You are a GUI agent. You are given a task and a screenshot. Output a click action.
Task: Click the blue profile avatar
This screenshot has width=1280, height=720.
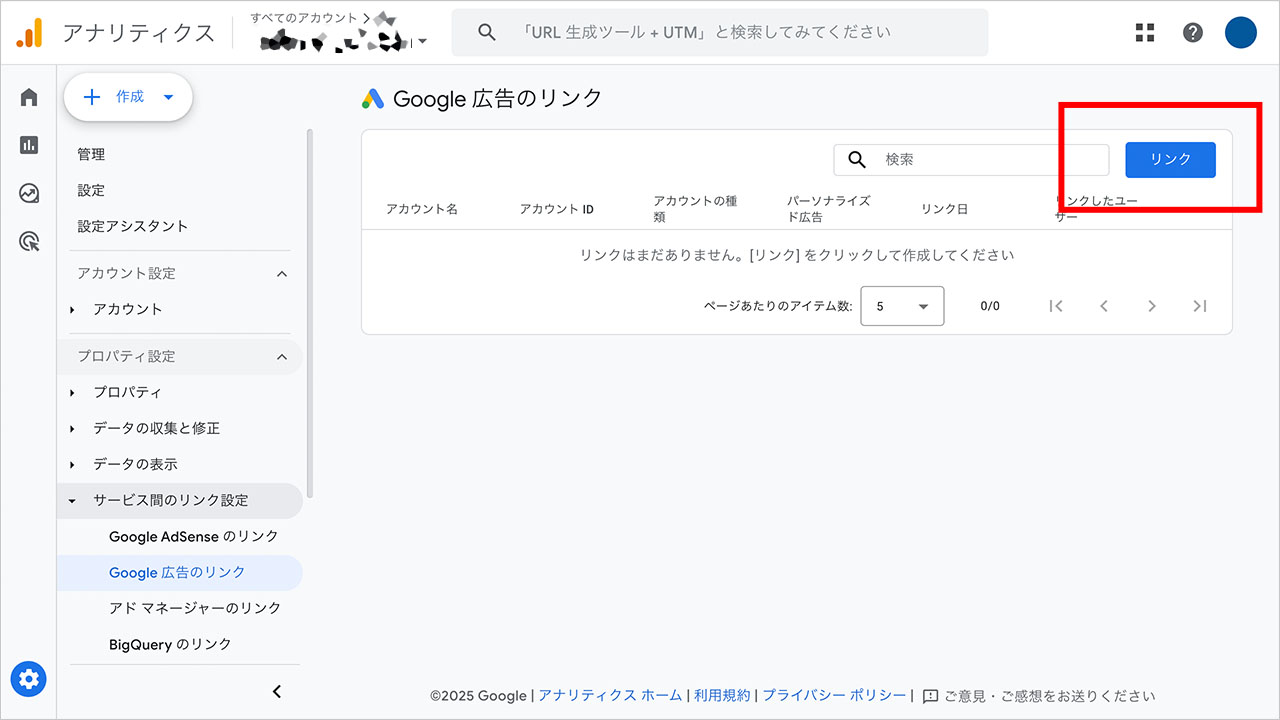pos(1240,32)
